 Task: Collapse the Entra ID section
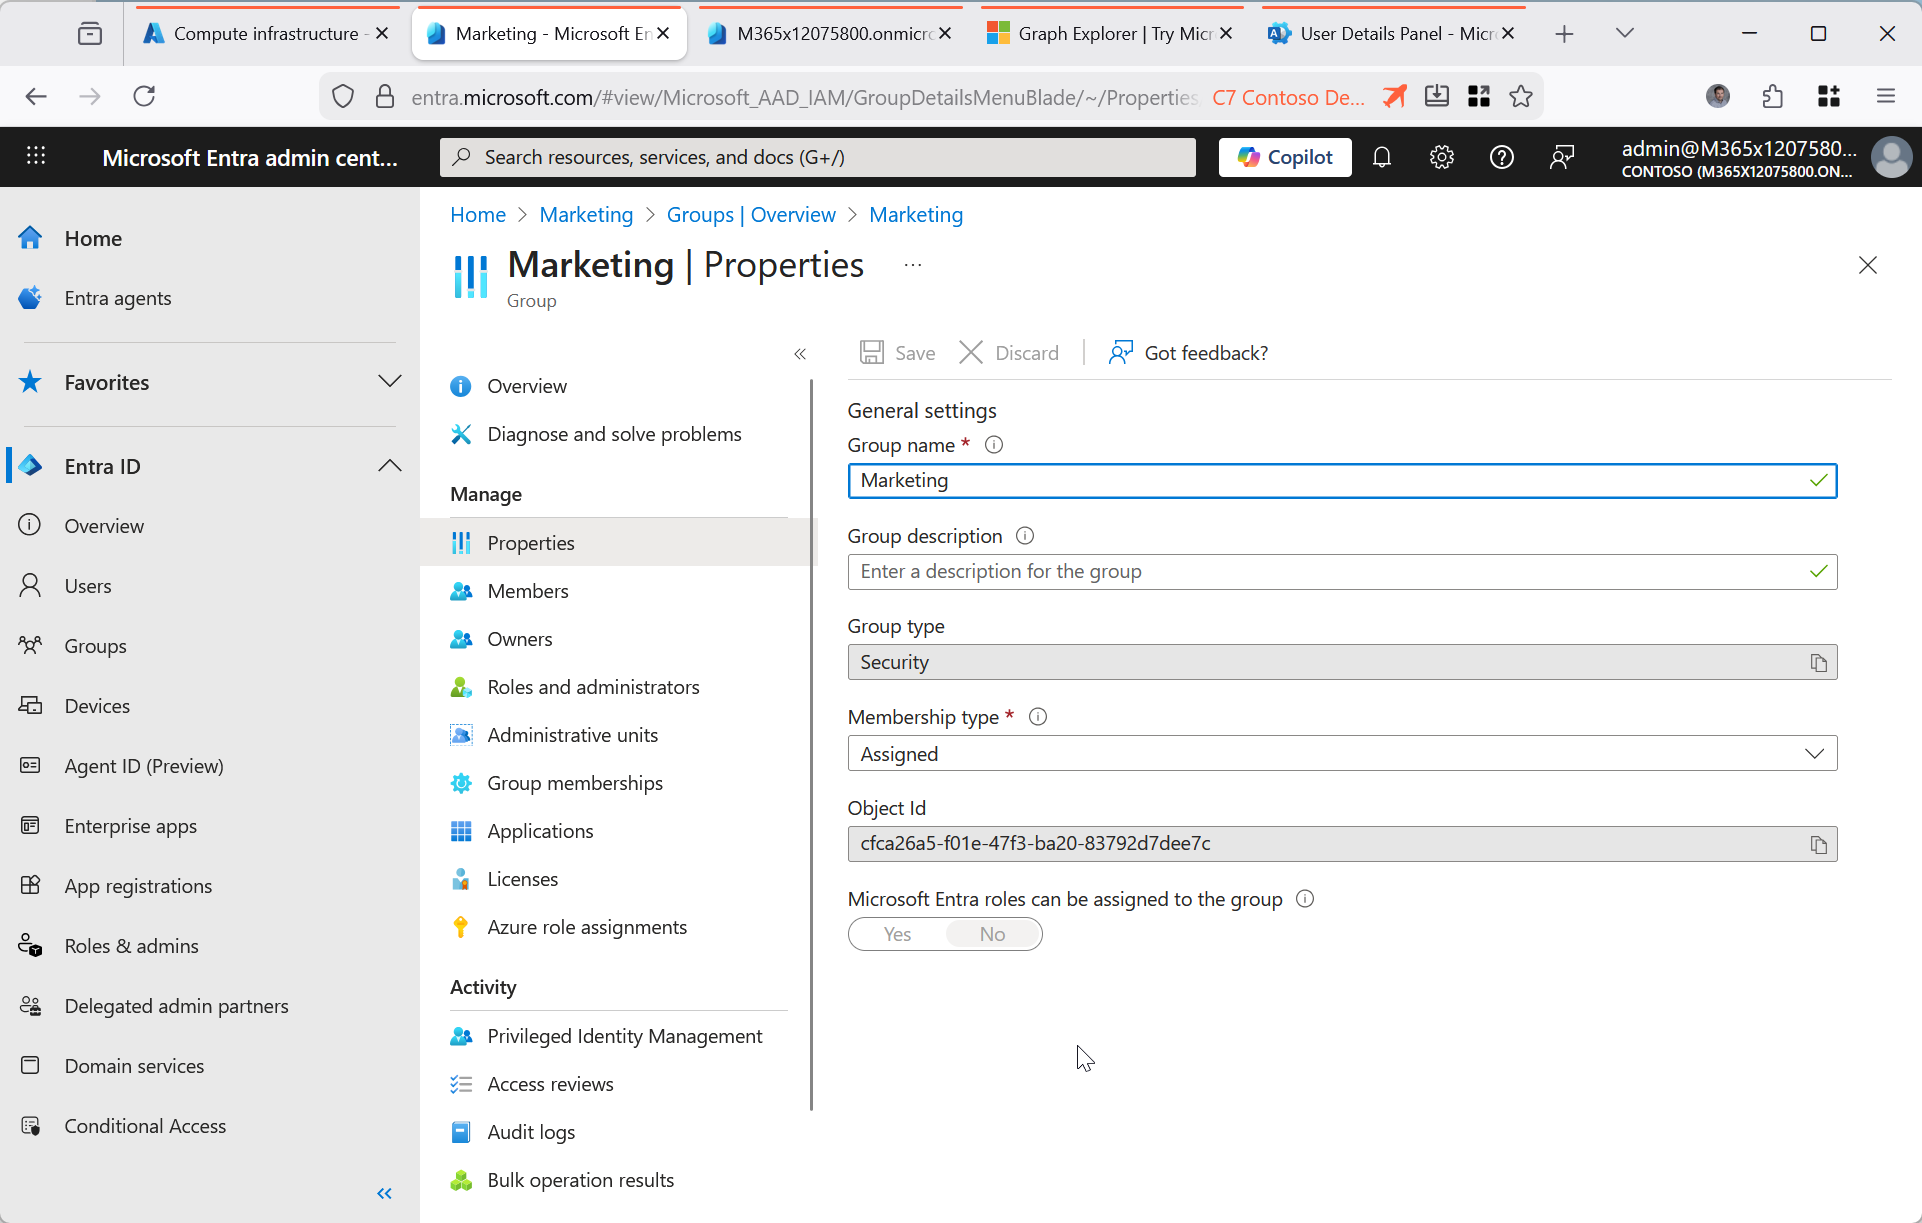[389, 467]
